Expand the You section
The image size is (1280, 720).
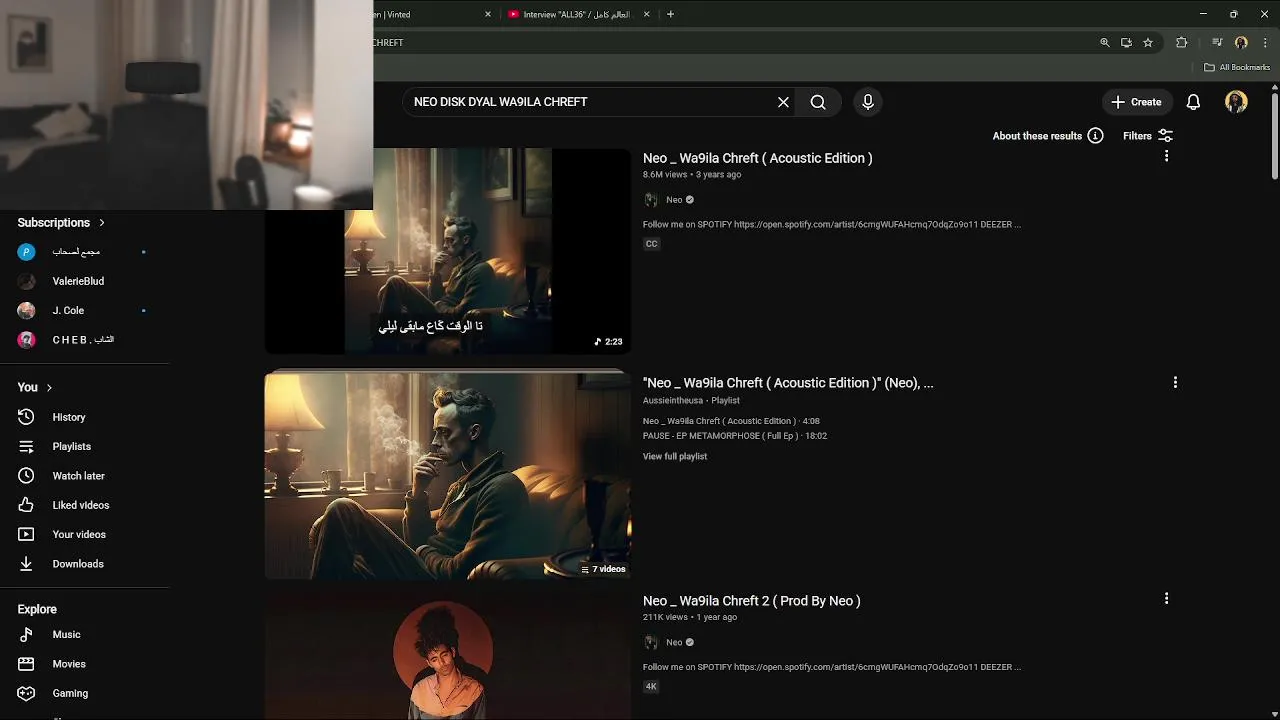point(35,387)
